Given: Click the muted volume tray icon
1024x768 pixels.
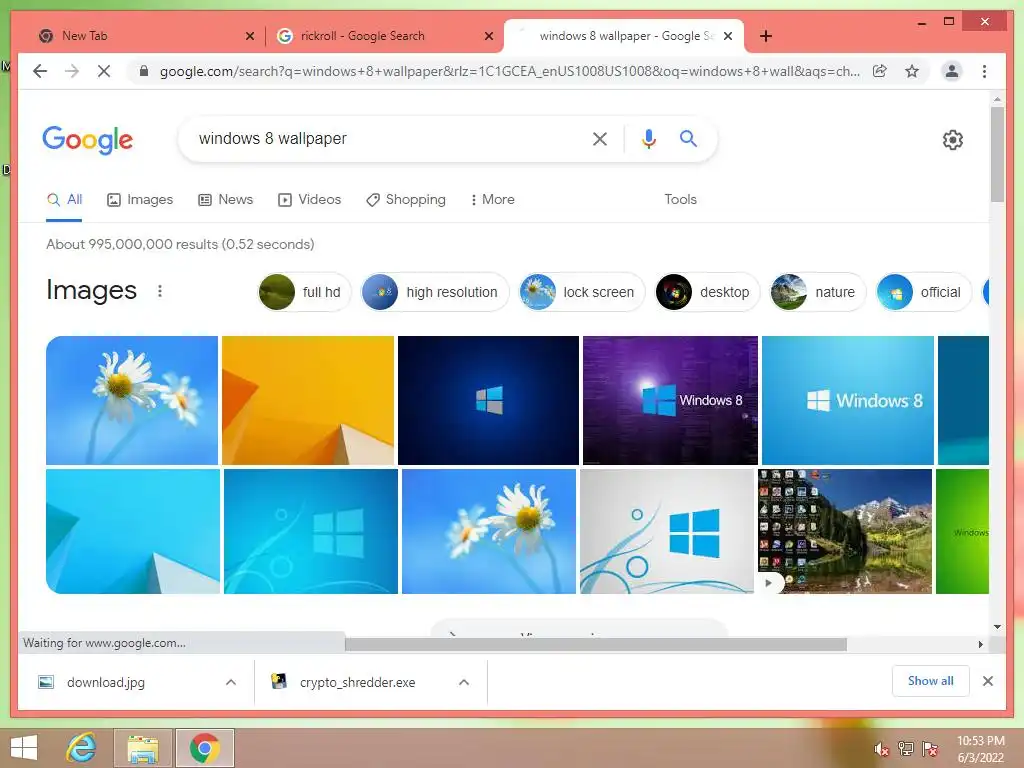Looking at the screenshot, I should (x=881, y=749).
